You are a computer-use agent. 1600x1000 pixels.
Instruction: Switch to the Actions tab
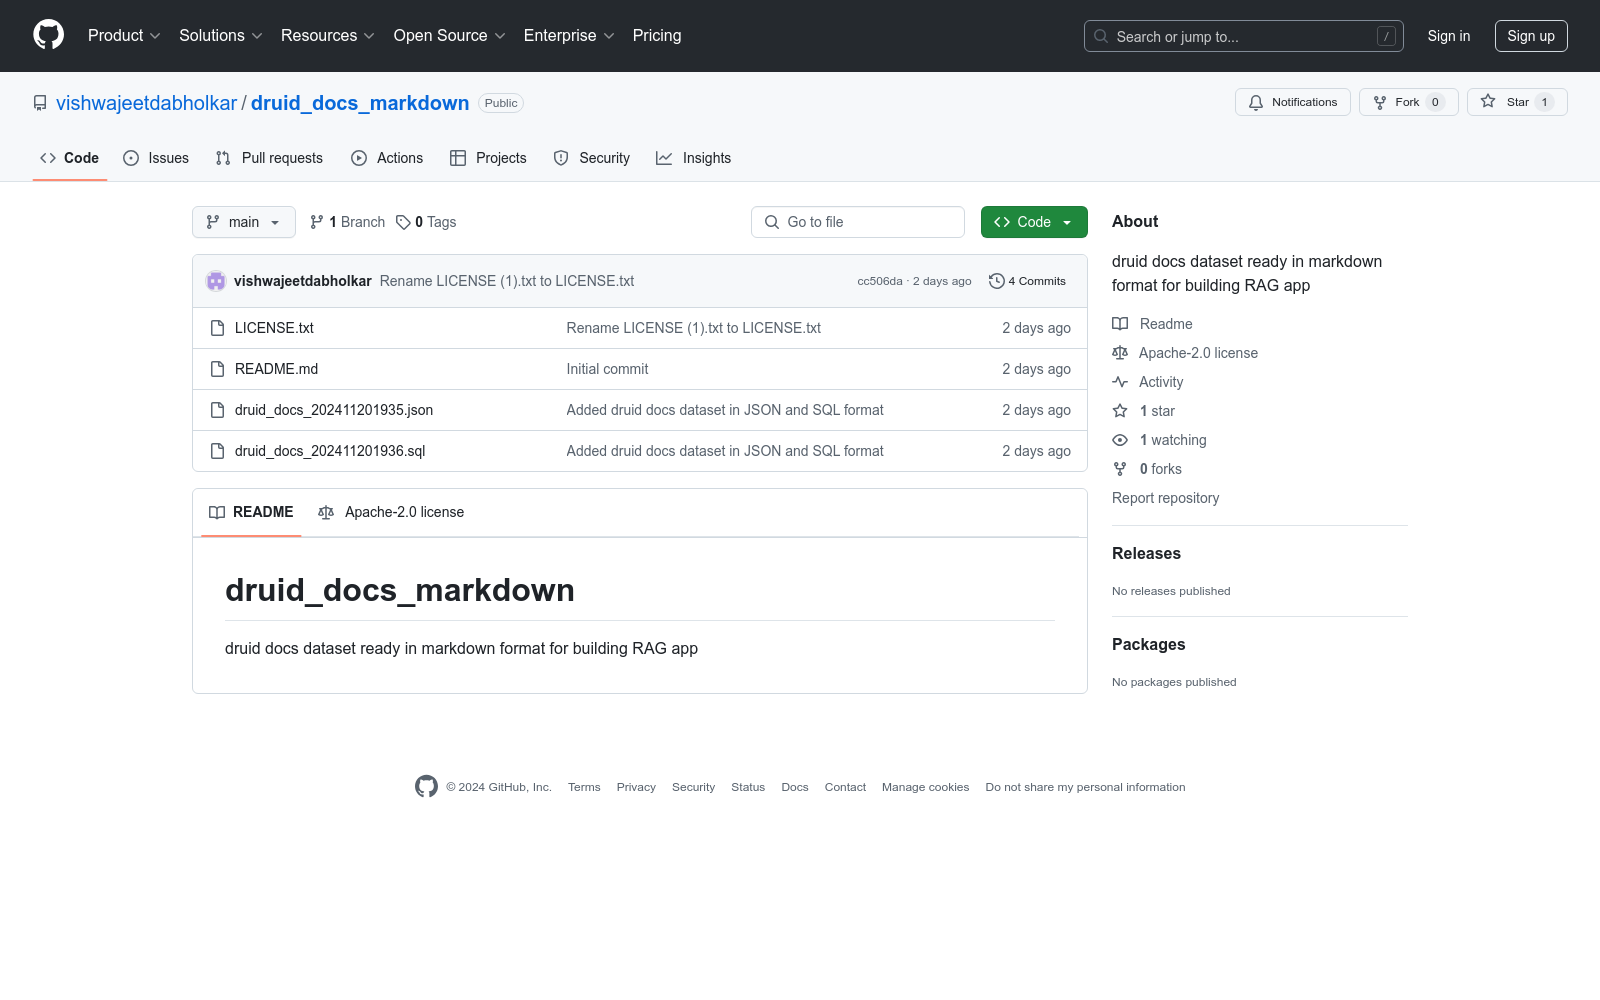coord(387,158)
